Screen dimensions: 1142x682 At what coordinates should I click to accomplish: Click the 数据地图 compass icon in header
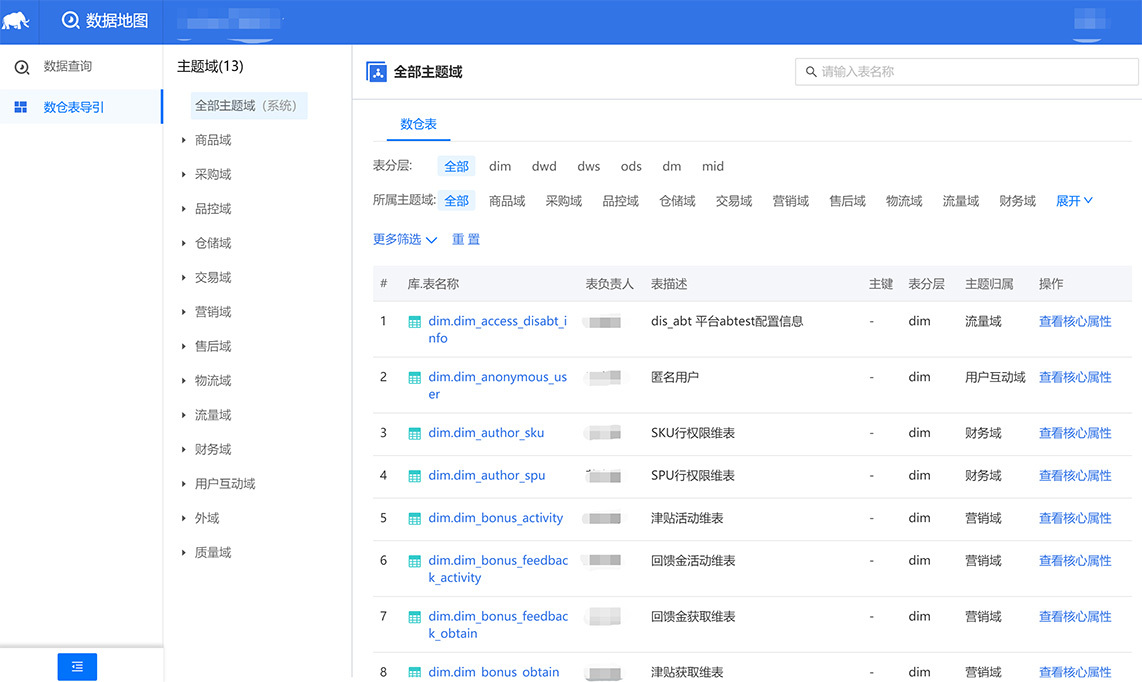pos(70,21)
